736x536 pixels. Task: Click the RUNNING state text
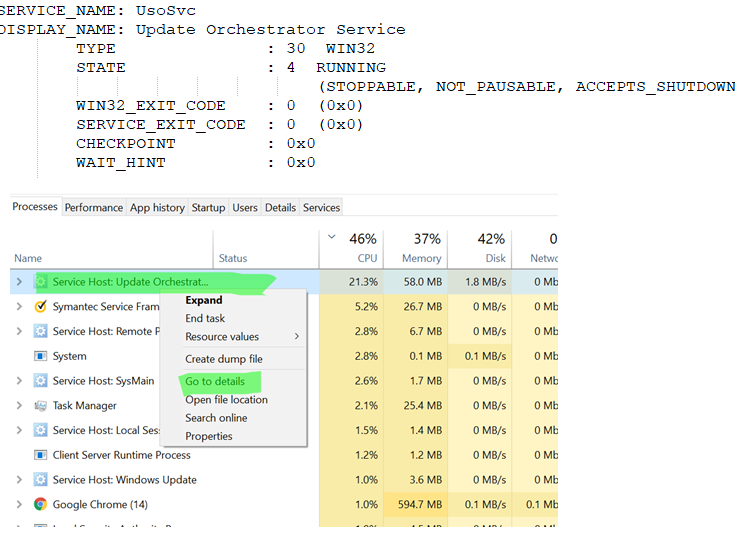tap(351, 68)
